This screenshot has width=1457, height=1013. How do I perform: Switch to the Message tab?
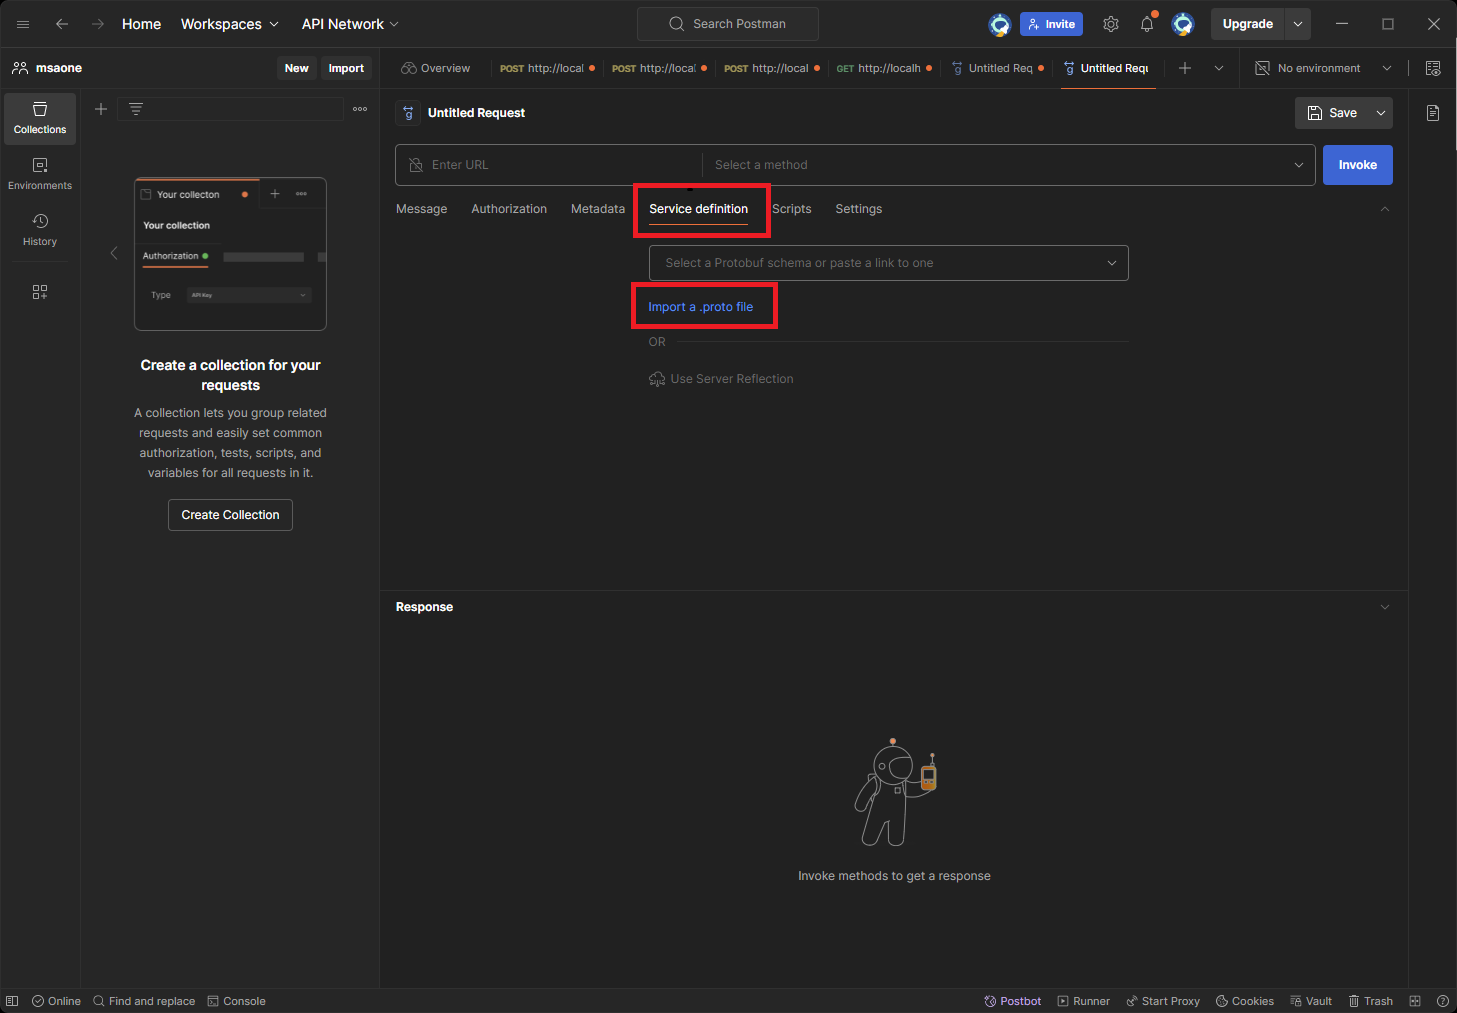point(422,209)
